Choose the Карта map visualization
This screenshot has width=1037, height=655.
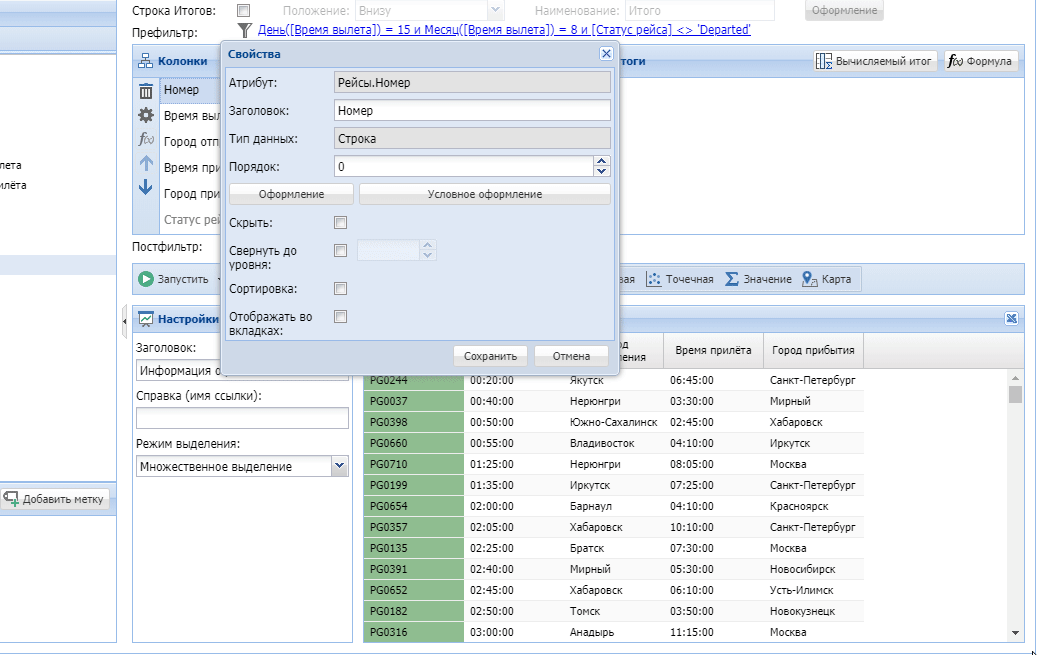[827, 279]
